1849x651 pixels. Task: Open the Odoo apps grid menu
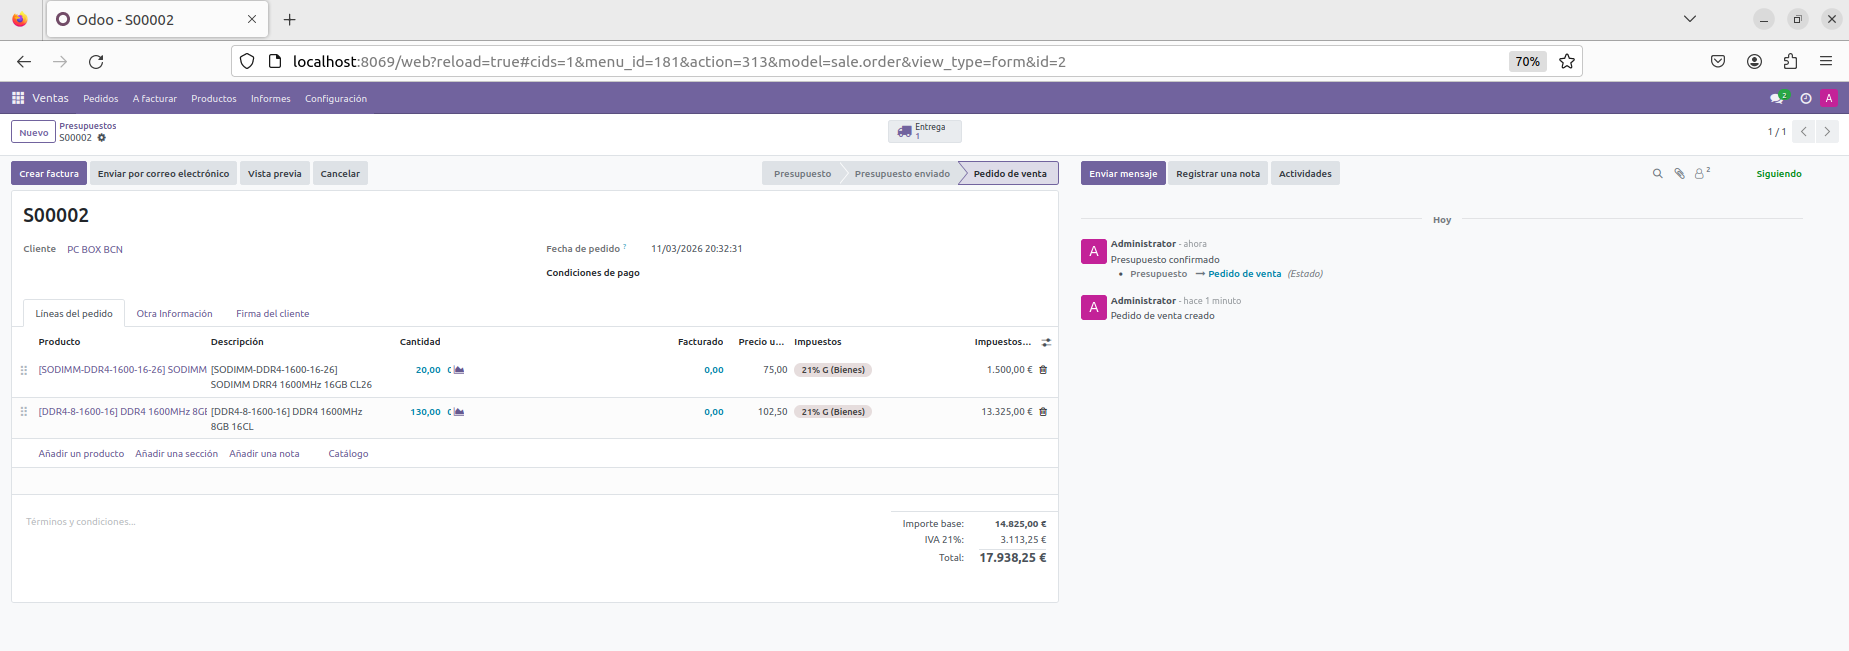point(18,98)
